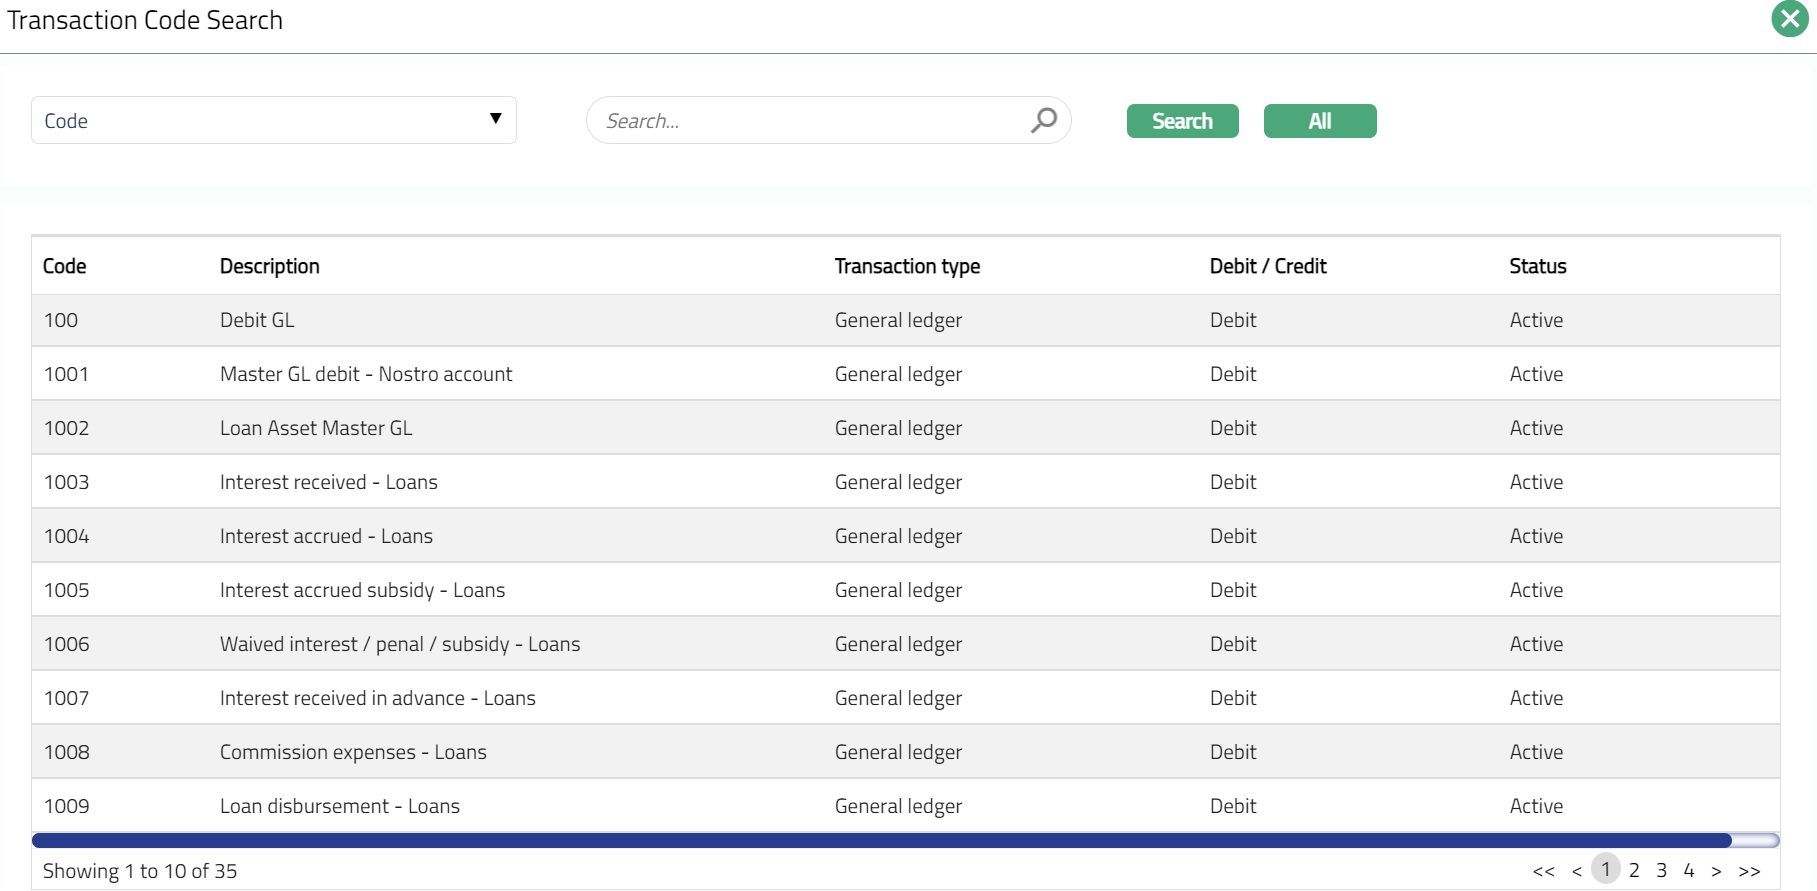The height and width of the screenshot is (891, 1817).
Task: Sort by the Code column header
Action: [65, 266]
